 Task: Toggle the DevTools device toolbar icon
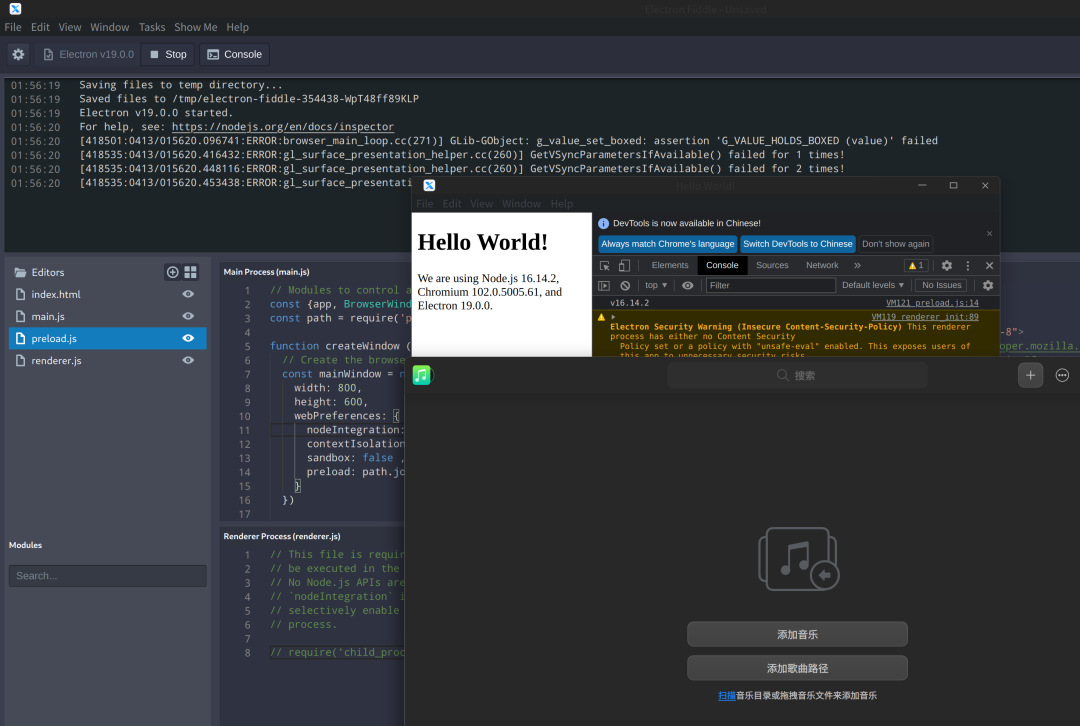coord(624,265)
